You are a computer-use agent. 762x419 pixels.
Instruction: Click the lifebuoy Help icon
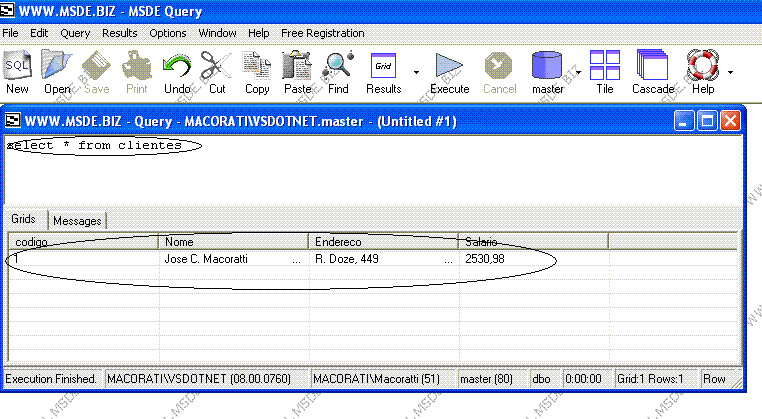coord(703,72)
